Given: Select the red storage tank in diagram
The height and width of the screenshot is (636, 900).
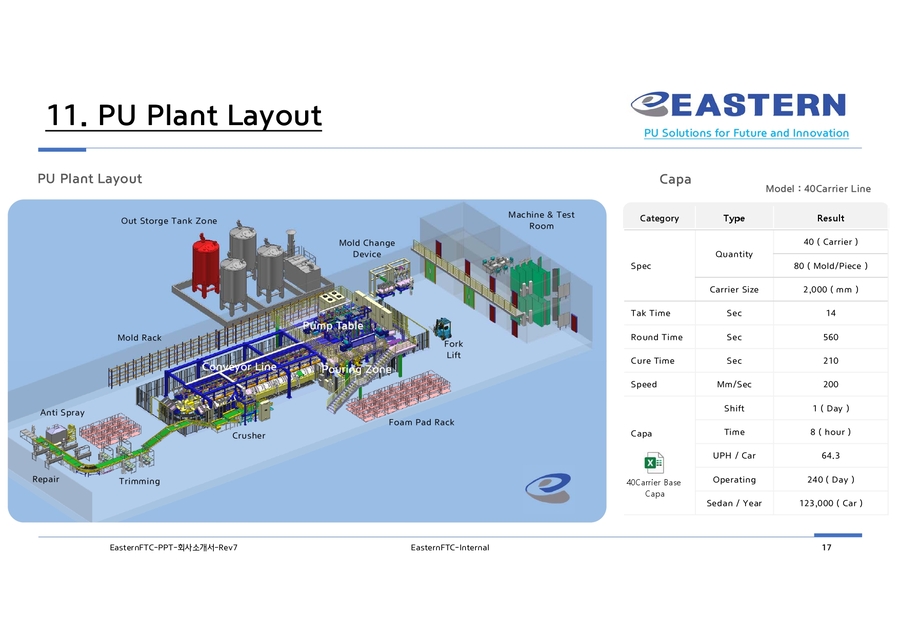Looking at the screenshot, I should (x=205, y=266).
